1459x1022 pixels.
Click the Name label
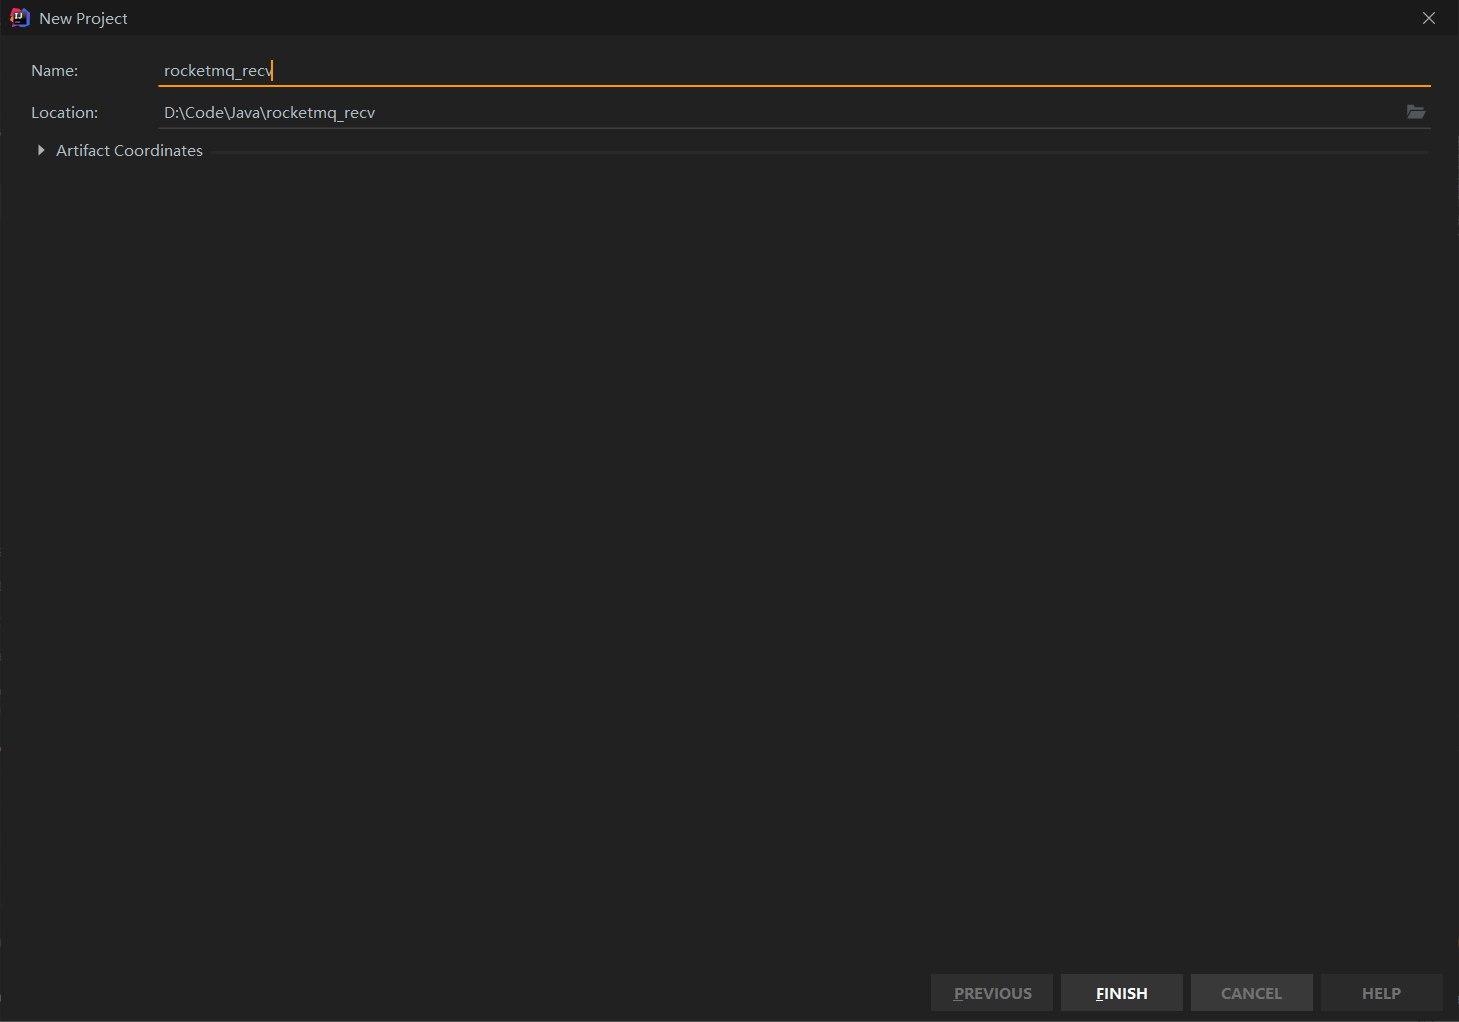click(54, 70)
